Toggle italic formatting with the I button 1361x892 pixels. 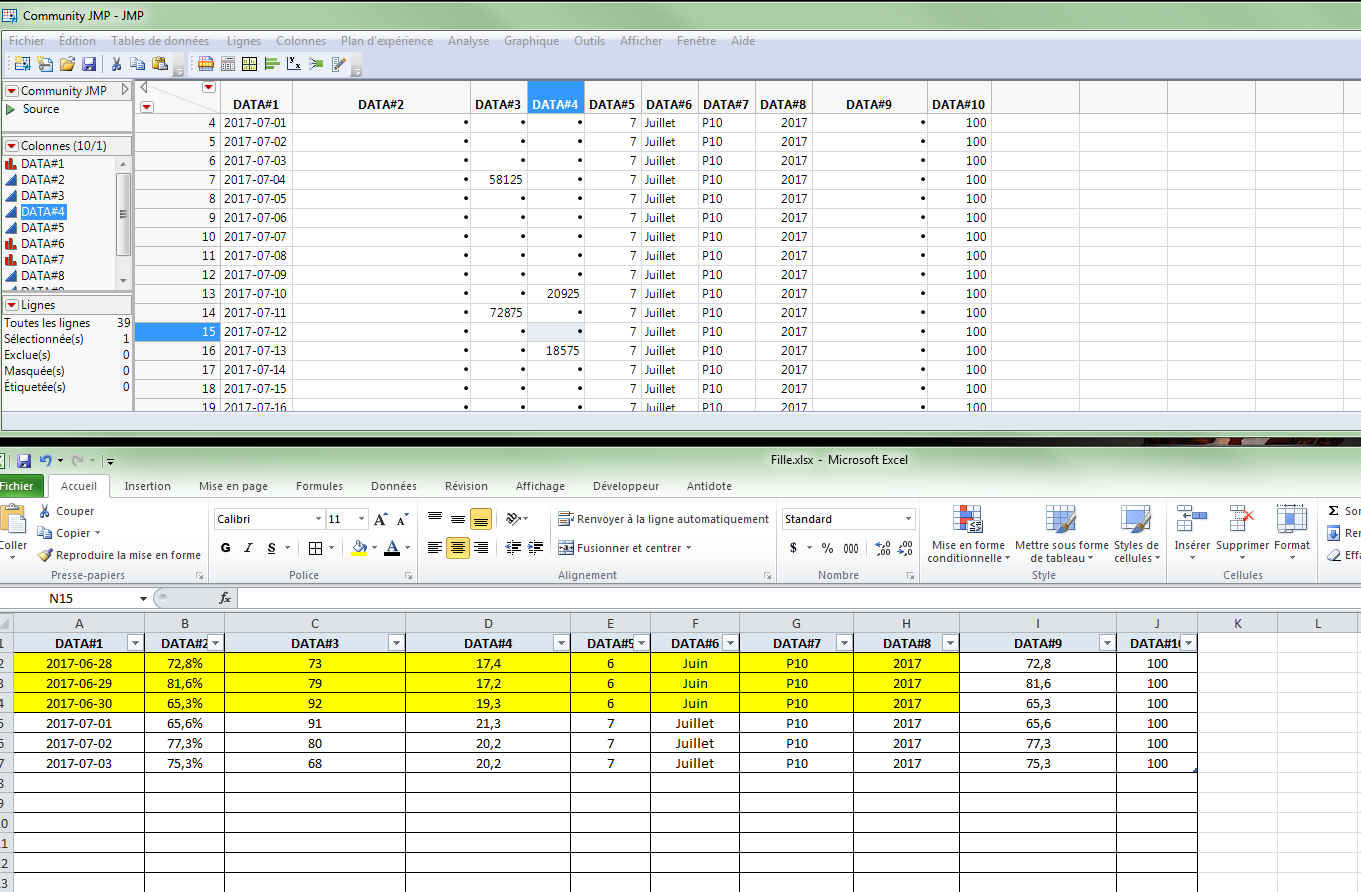(x=248, y=548)
